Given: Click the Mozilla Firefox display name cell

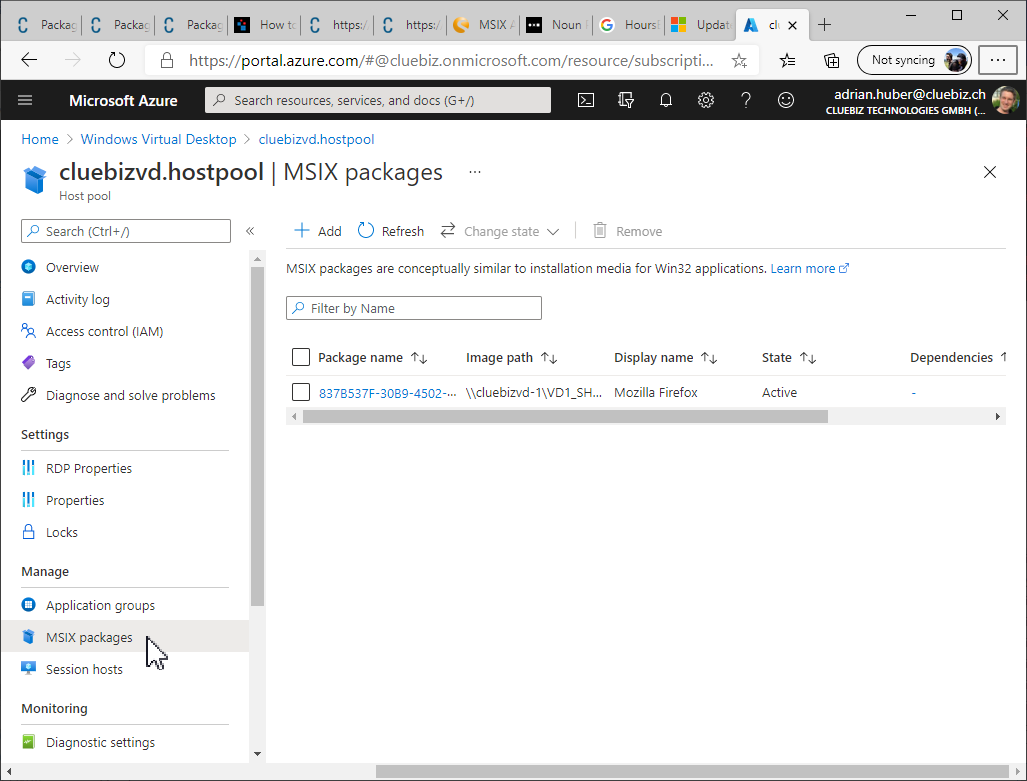Looking at the screenshot, I should click(x=656, y=392).
